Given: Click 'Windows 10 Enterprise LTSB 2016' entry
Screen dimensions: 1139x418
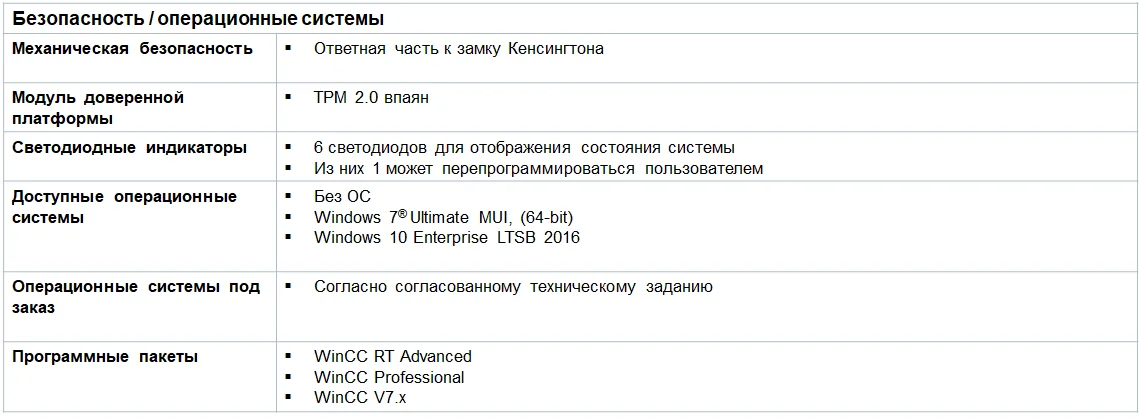Looking at the screenshot, I should click(446, 237).
